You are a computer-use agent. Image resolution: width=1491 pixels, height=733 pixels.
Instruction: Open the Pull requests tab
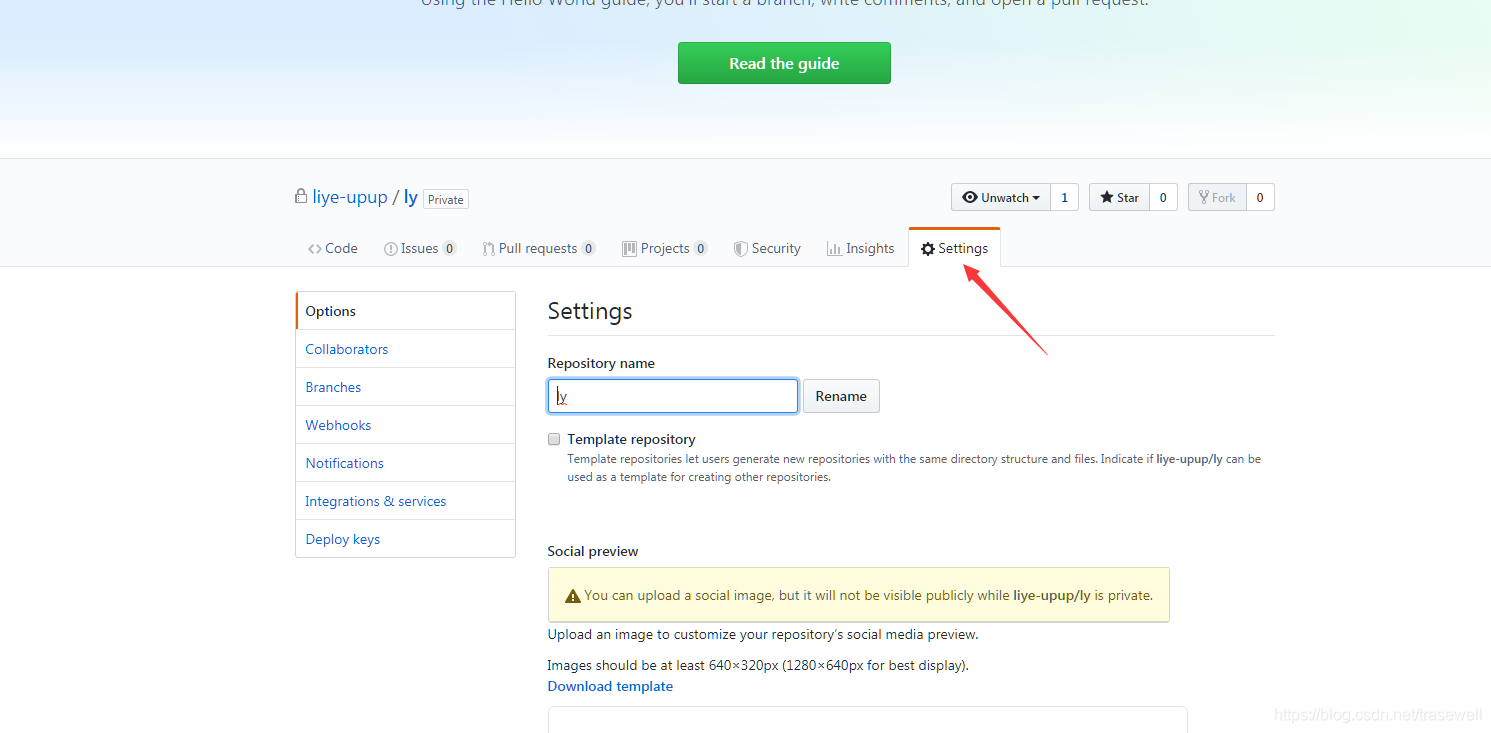click(539, 248)
